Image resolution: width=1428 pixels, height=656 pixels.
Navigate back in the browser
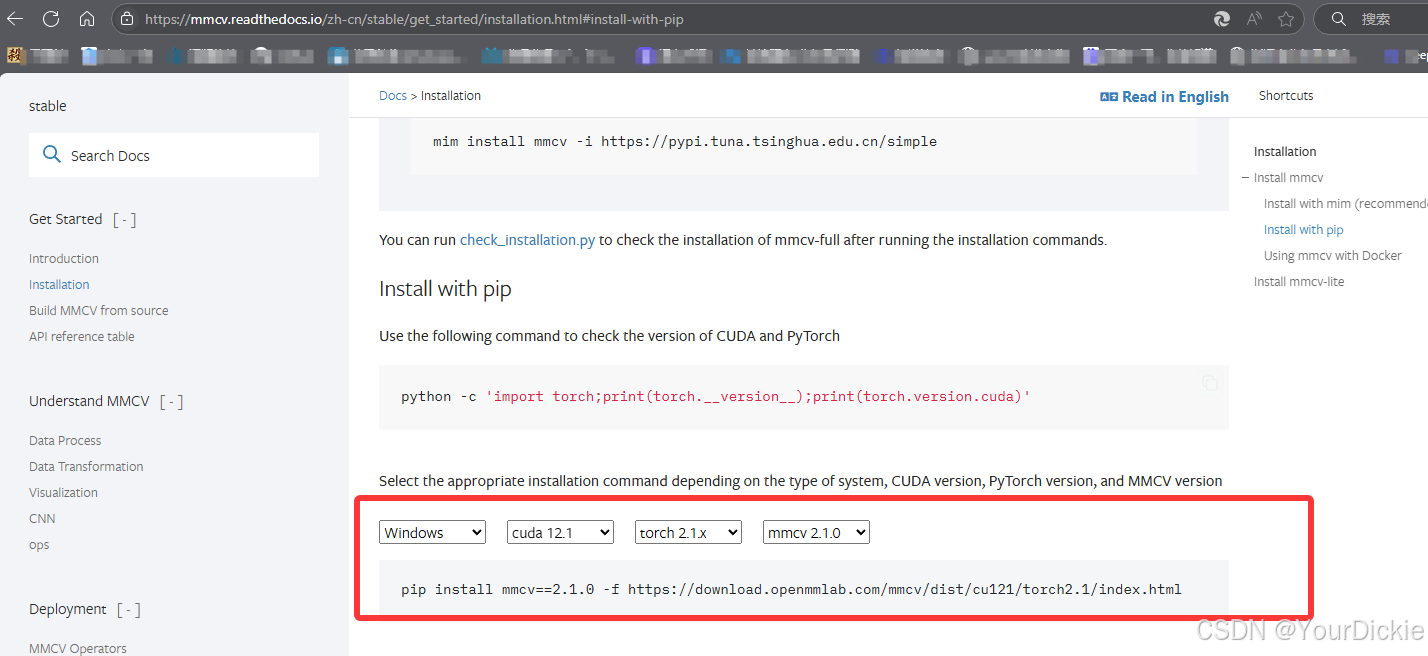(15, 18)
